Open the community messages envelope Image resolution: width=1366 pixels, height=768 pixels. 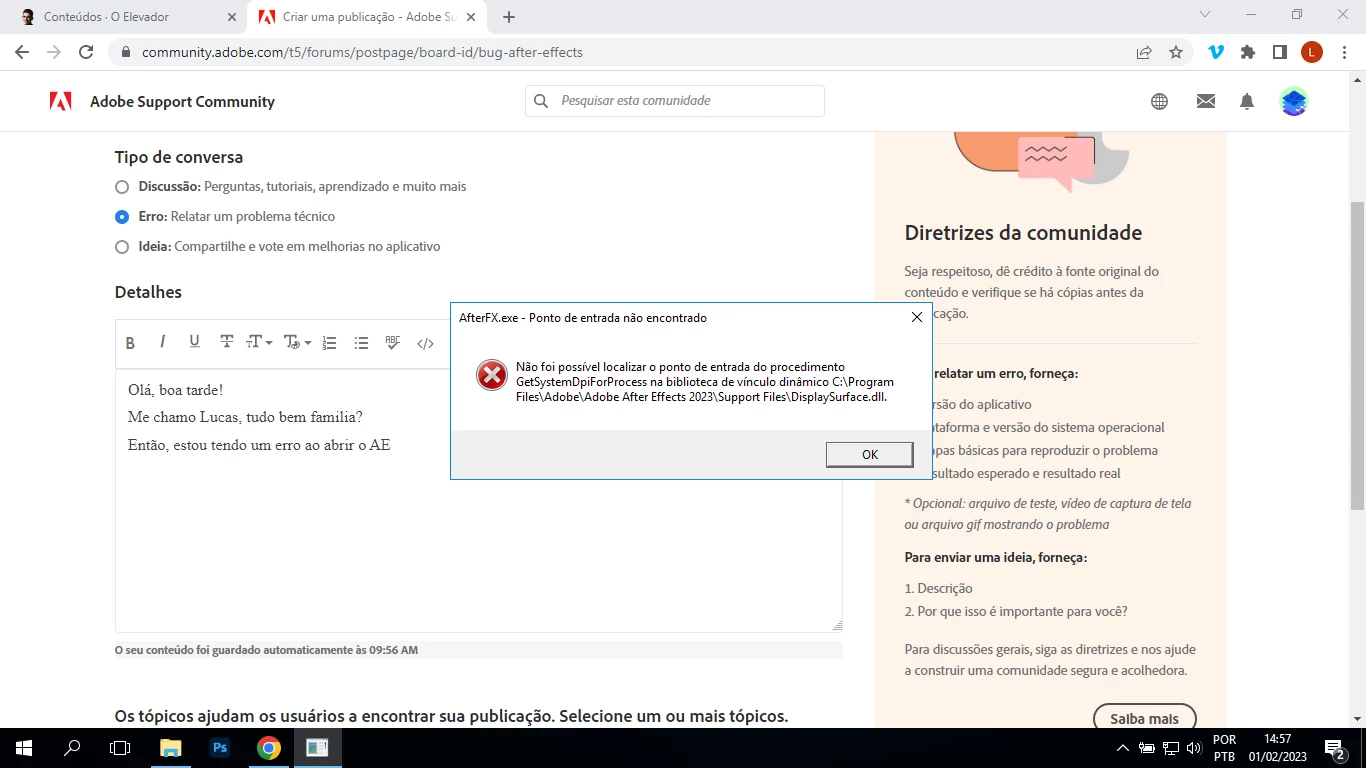click(1206, 101)
